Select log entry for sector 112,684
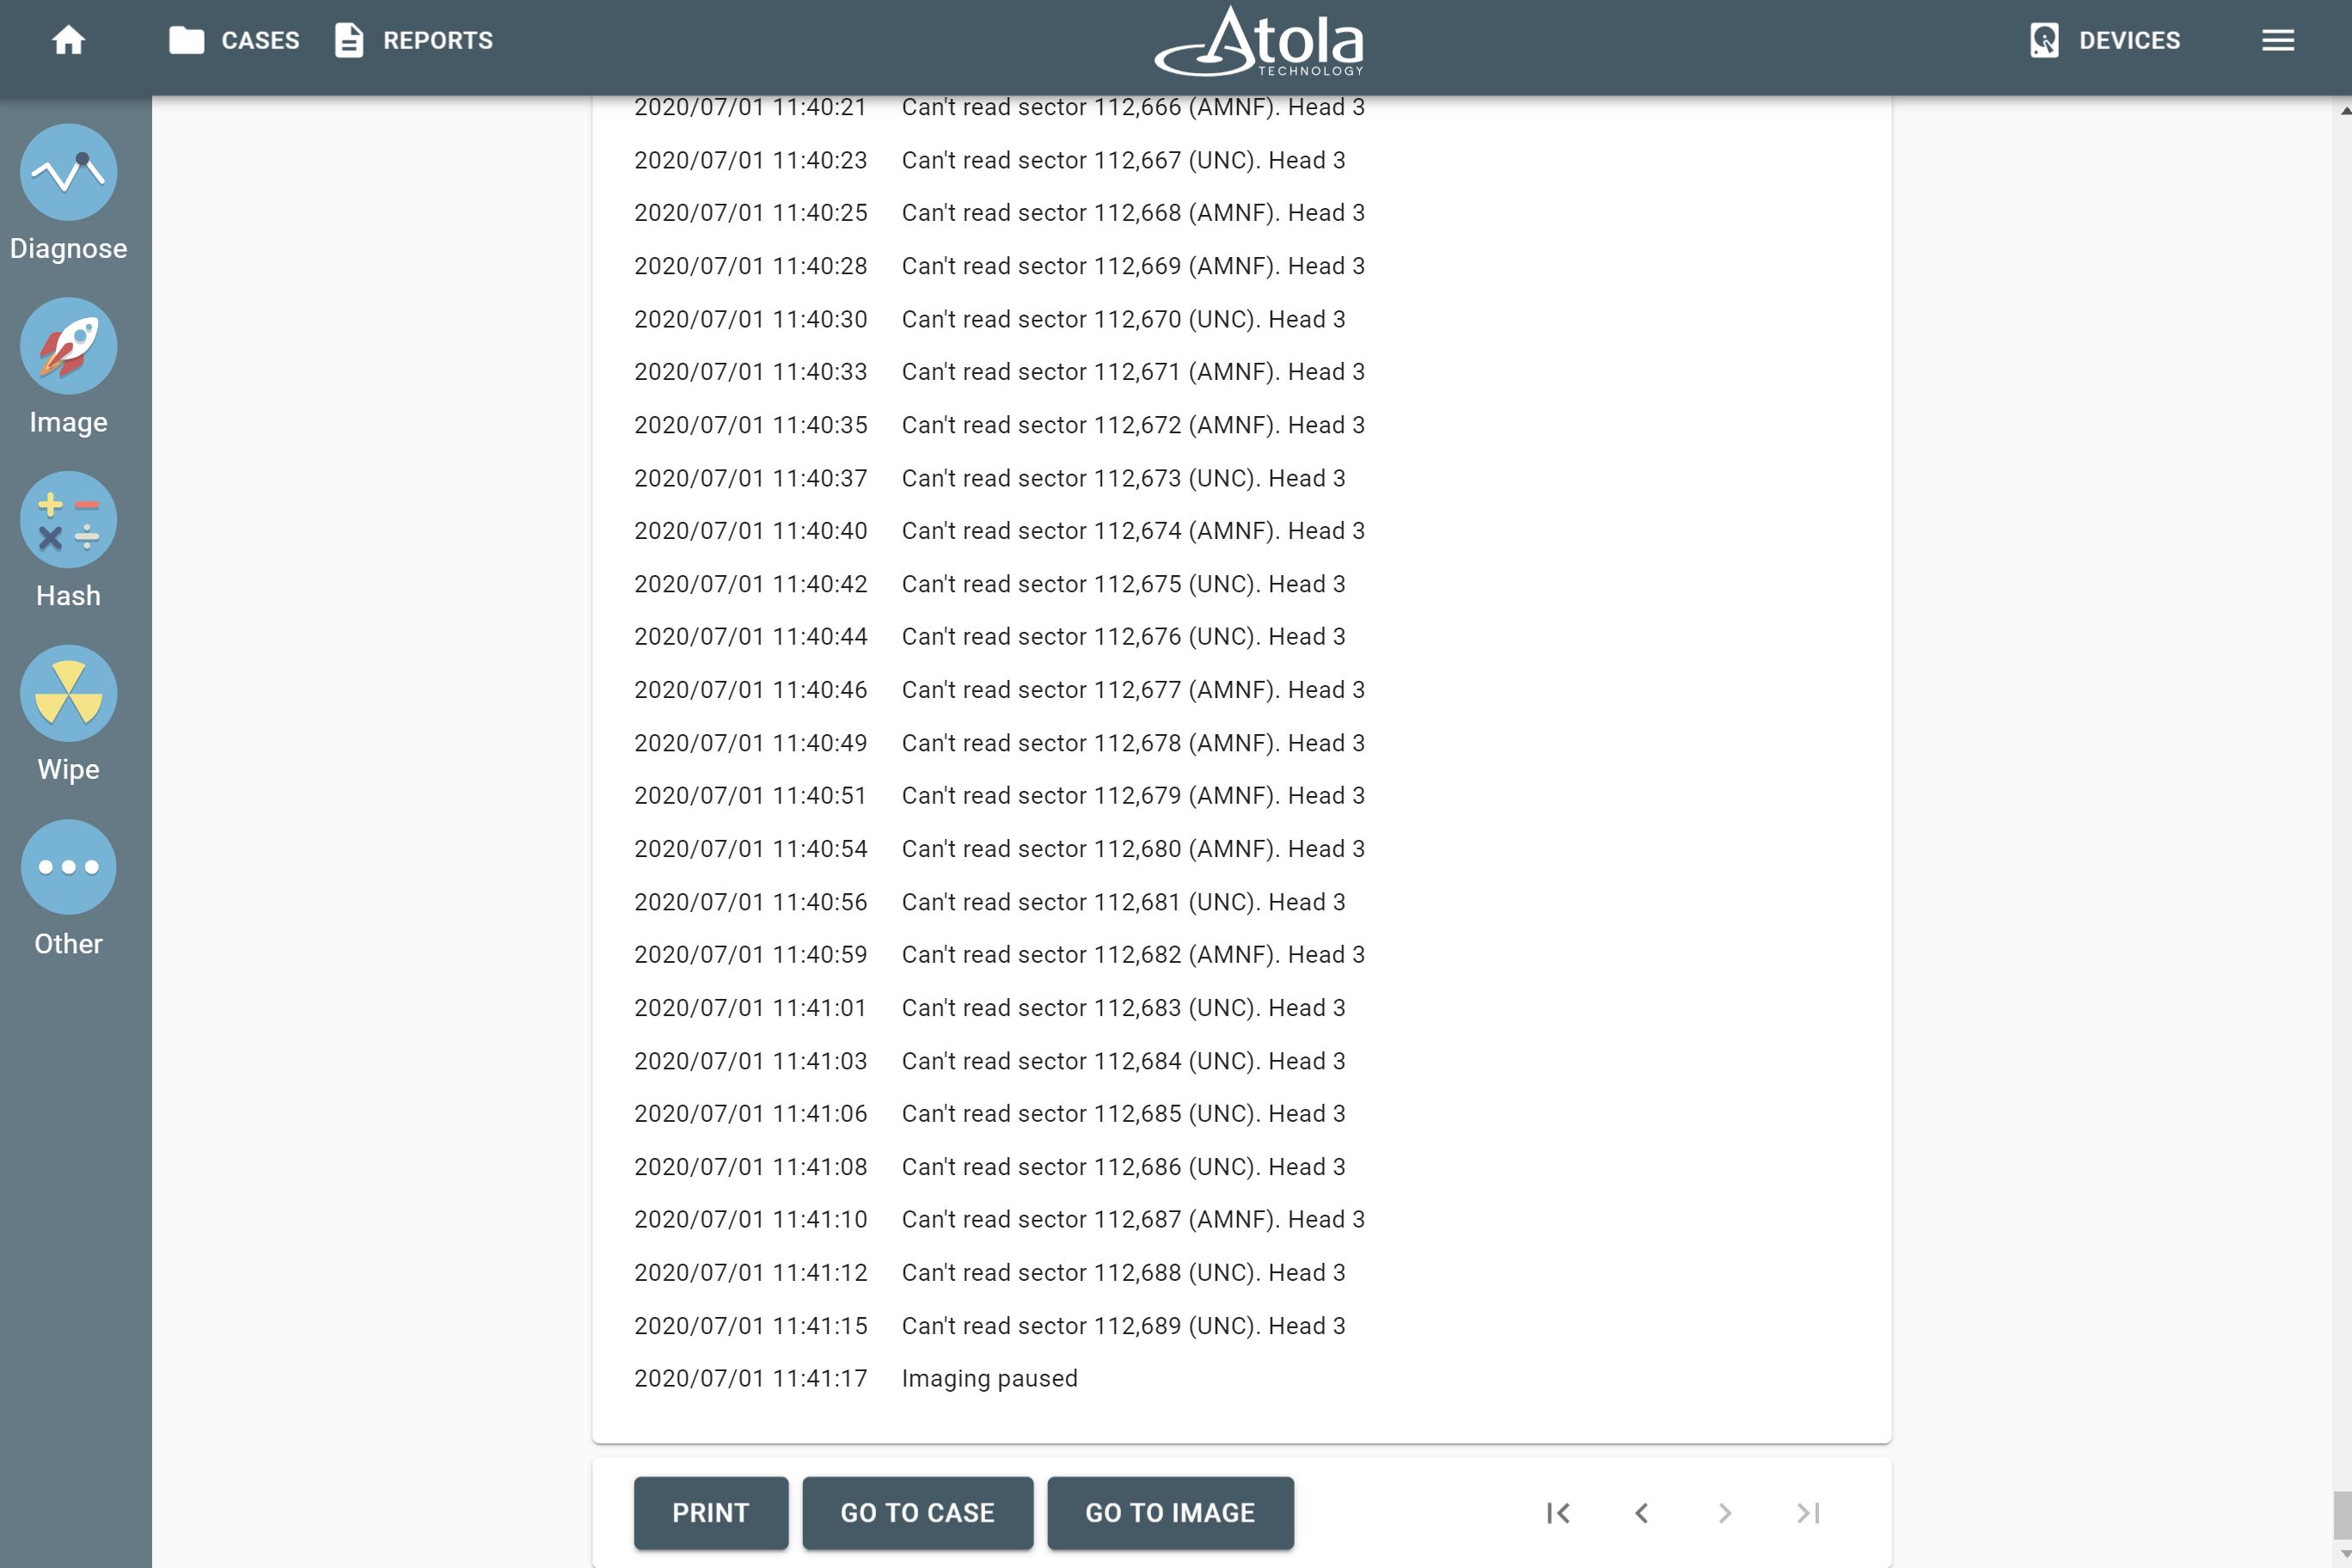 (x=990, y=1060)
